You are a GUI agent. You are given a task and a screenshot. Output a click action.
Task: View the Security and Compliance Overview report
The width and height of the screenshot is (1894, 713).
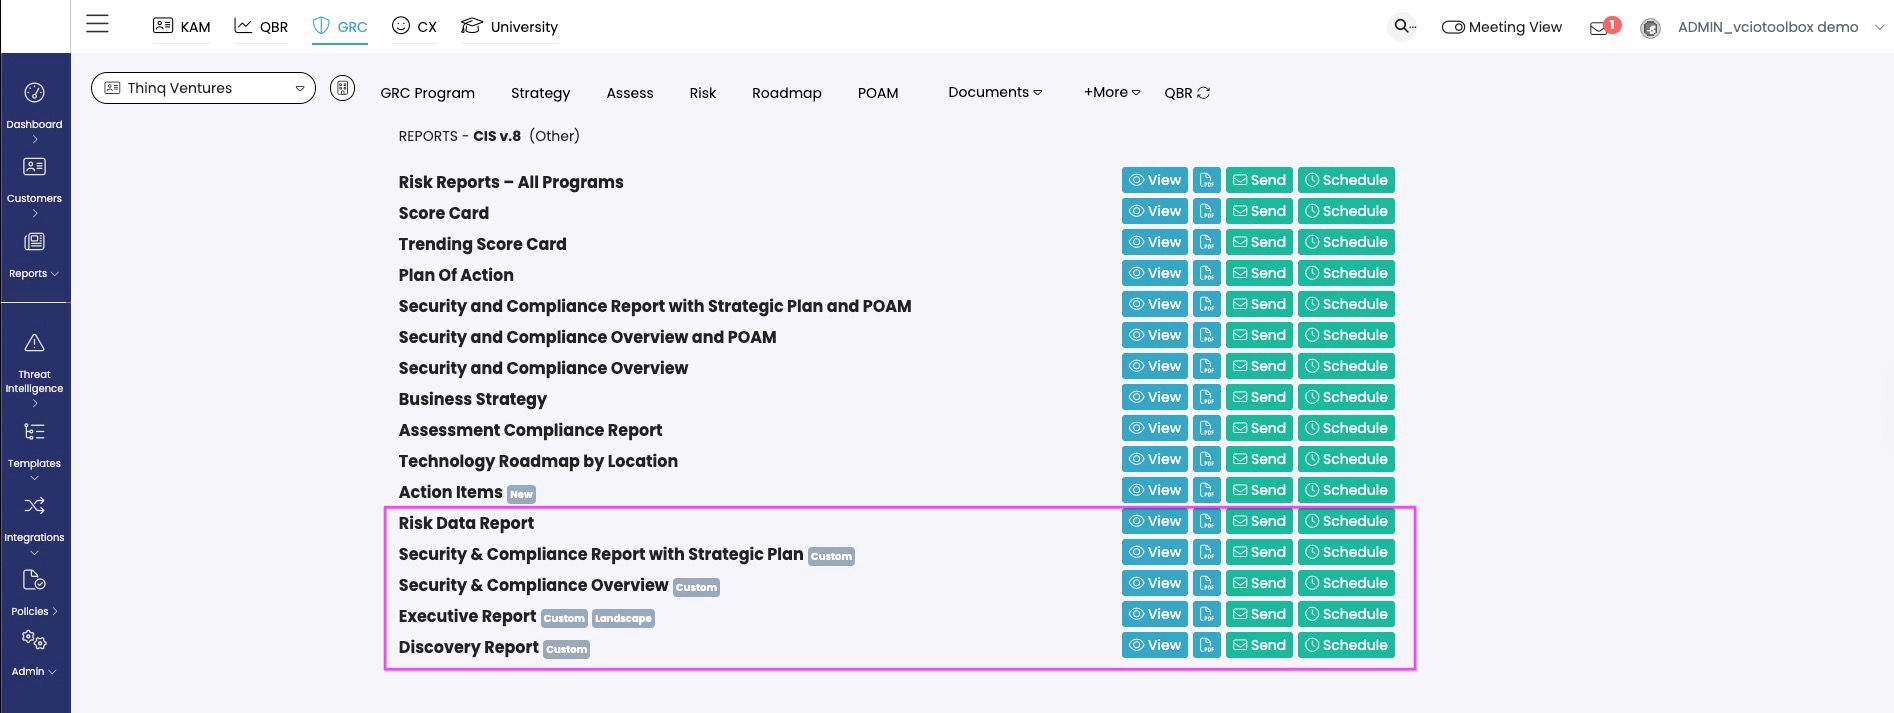[1155, 366]
